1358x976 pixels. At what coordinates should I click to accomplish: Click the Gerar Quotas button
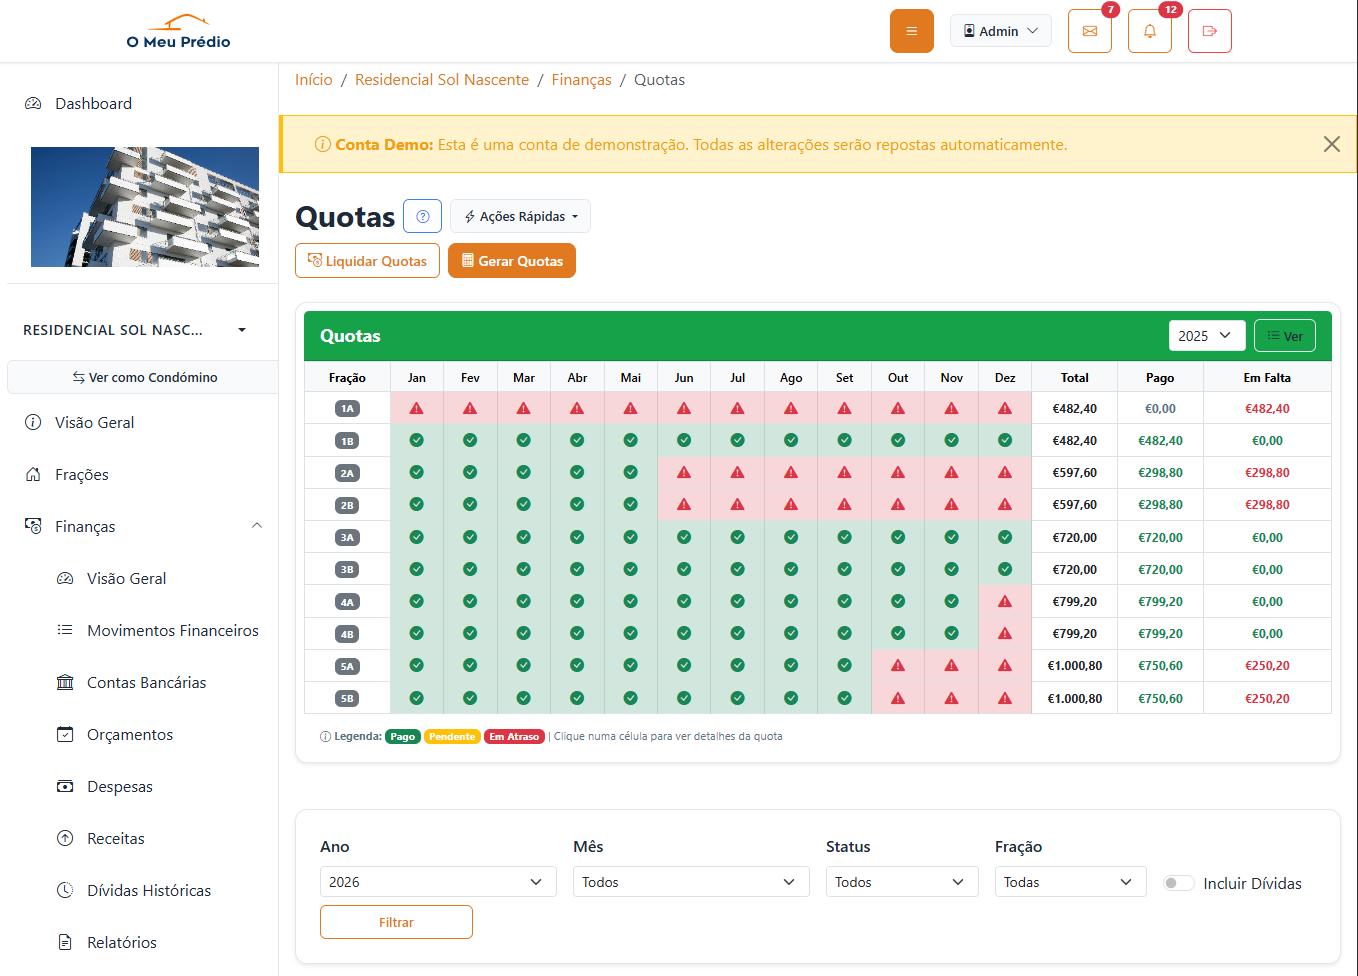(511, 261)
